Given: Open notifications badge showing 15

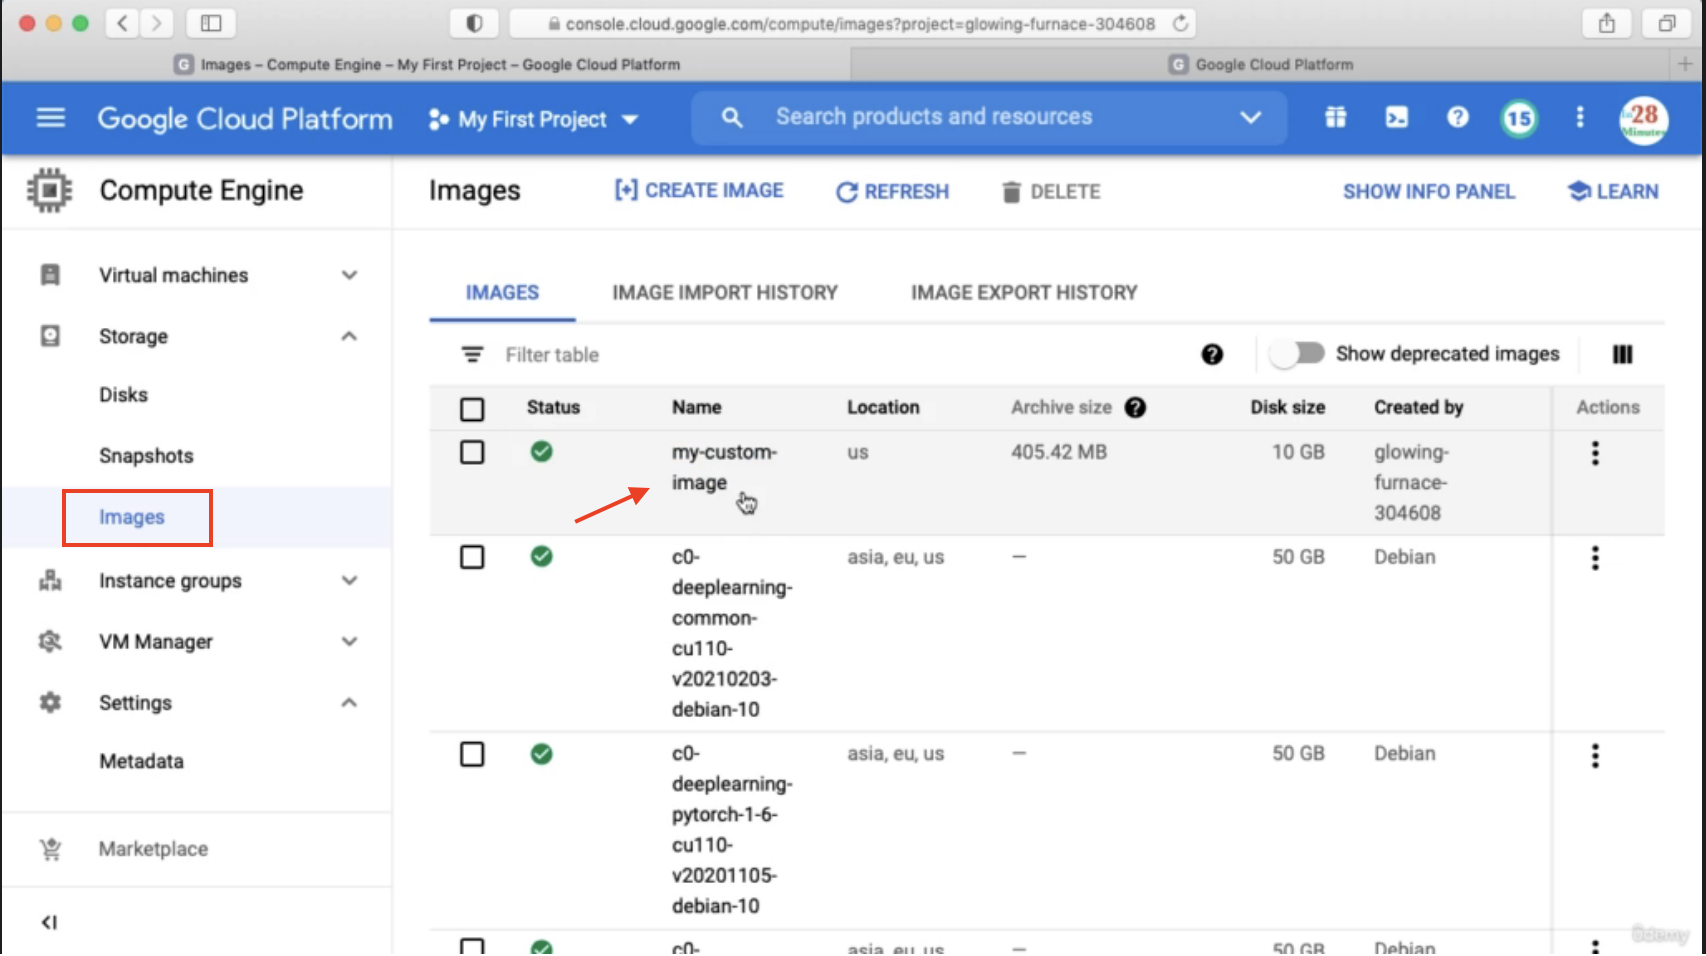Looking at the screenshot, I should coord(1519,119).
